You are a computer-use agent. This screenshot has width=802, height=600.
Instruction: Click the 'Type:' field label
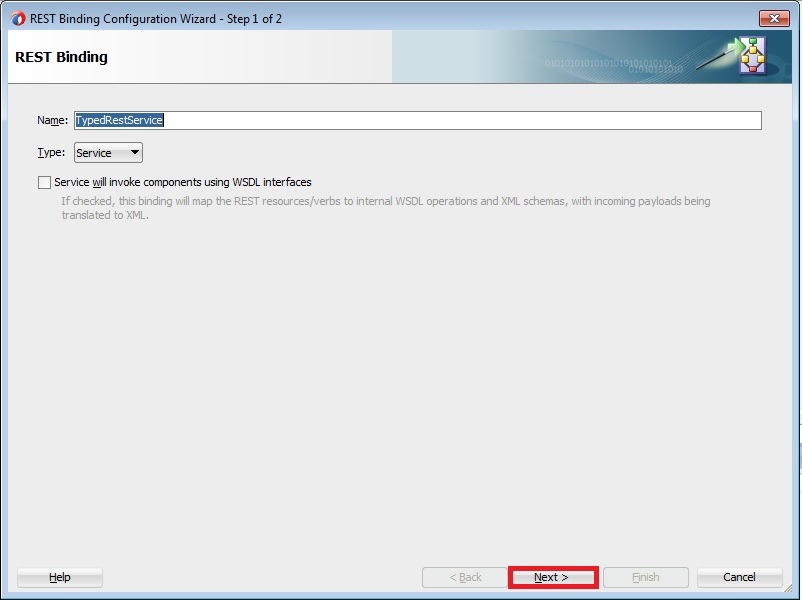51,153
